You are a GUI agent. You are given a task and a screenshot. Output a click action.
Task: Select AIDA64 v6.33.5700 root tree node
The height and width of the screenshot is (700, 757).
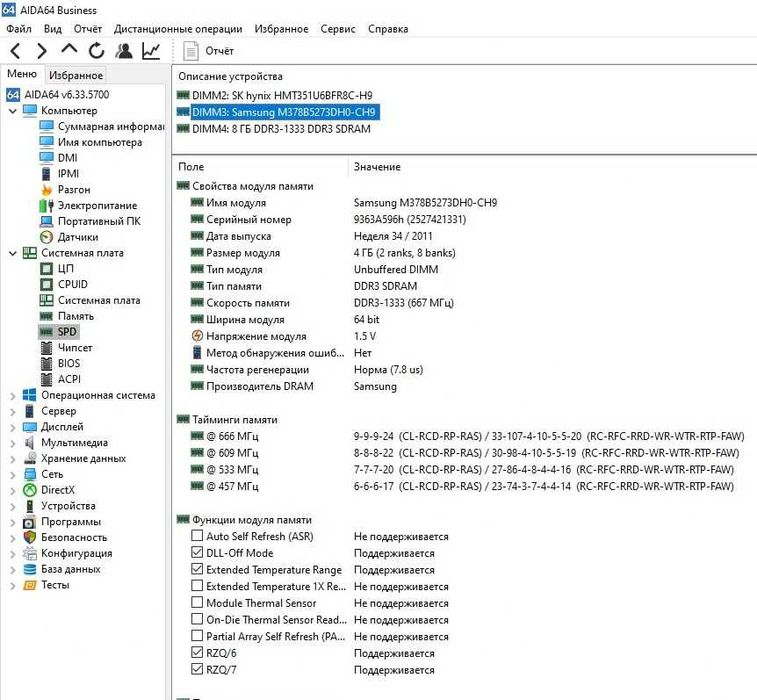click(x=67, y=94)
